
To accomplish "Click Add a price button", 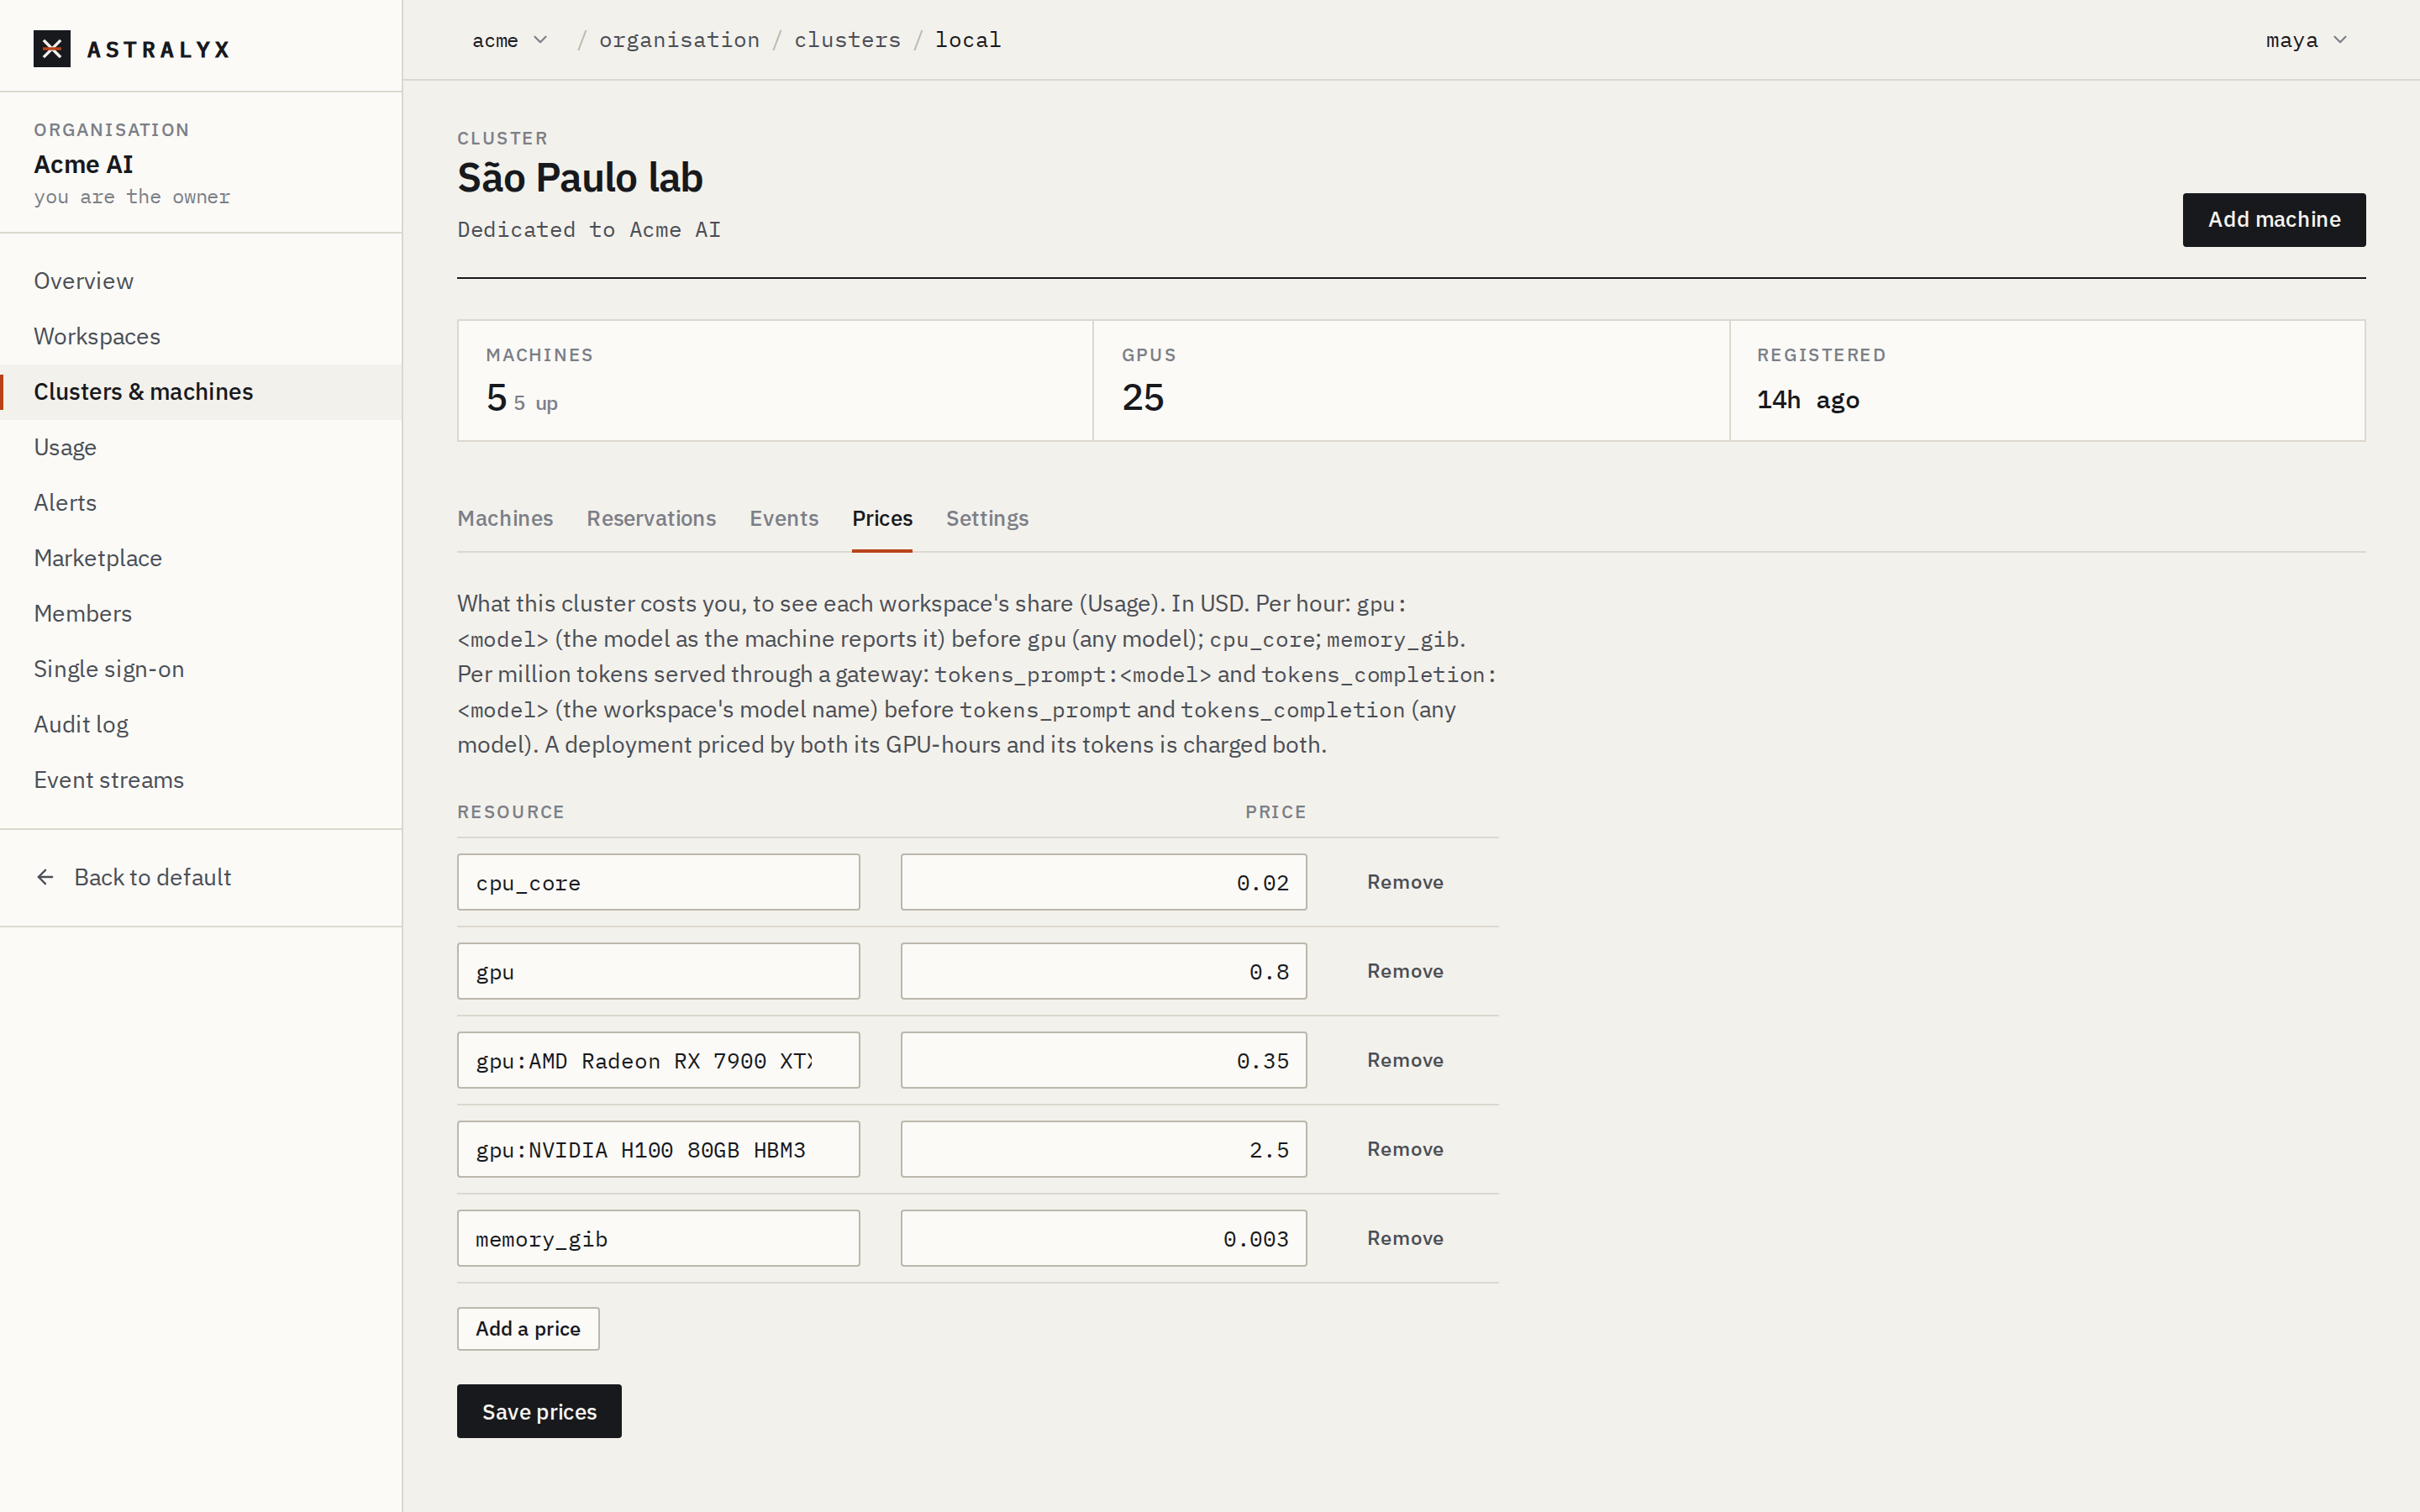I will (528, 1329).
